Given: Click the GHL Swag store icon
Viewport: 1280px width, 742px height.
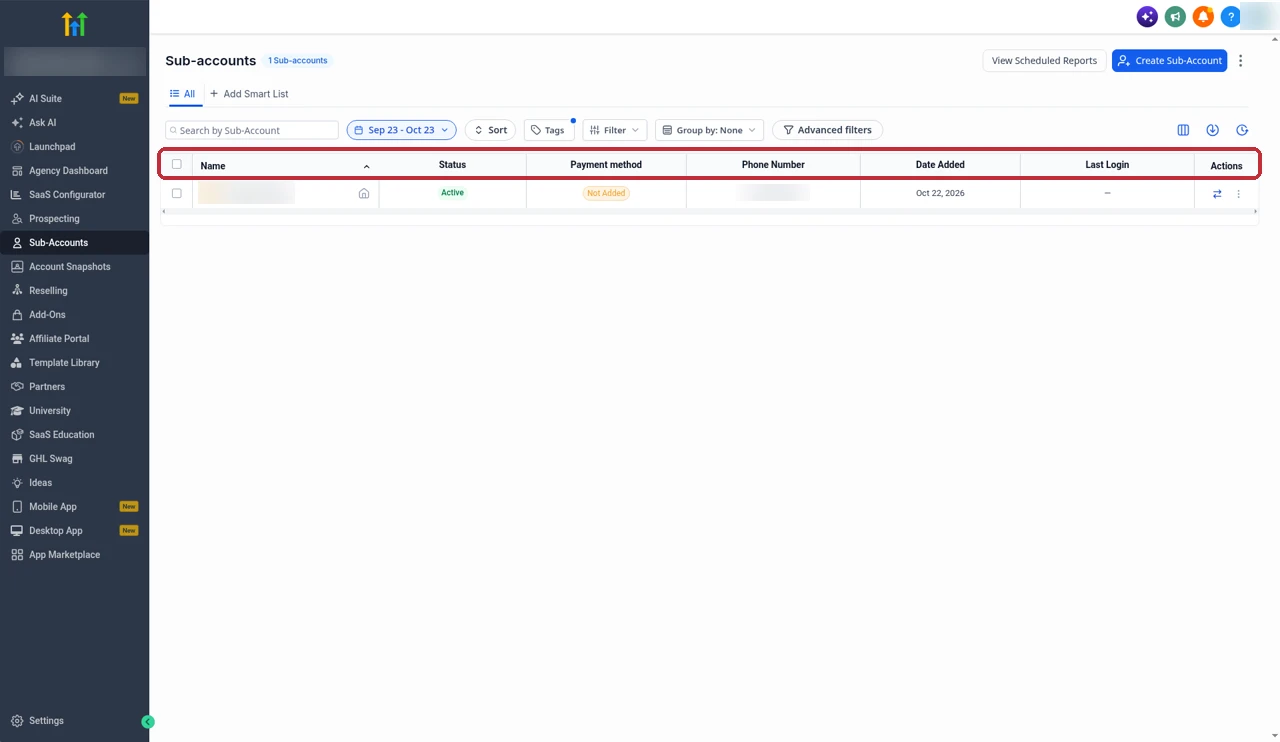Looking at the screenshot, I should coord(17,459).
